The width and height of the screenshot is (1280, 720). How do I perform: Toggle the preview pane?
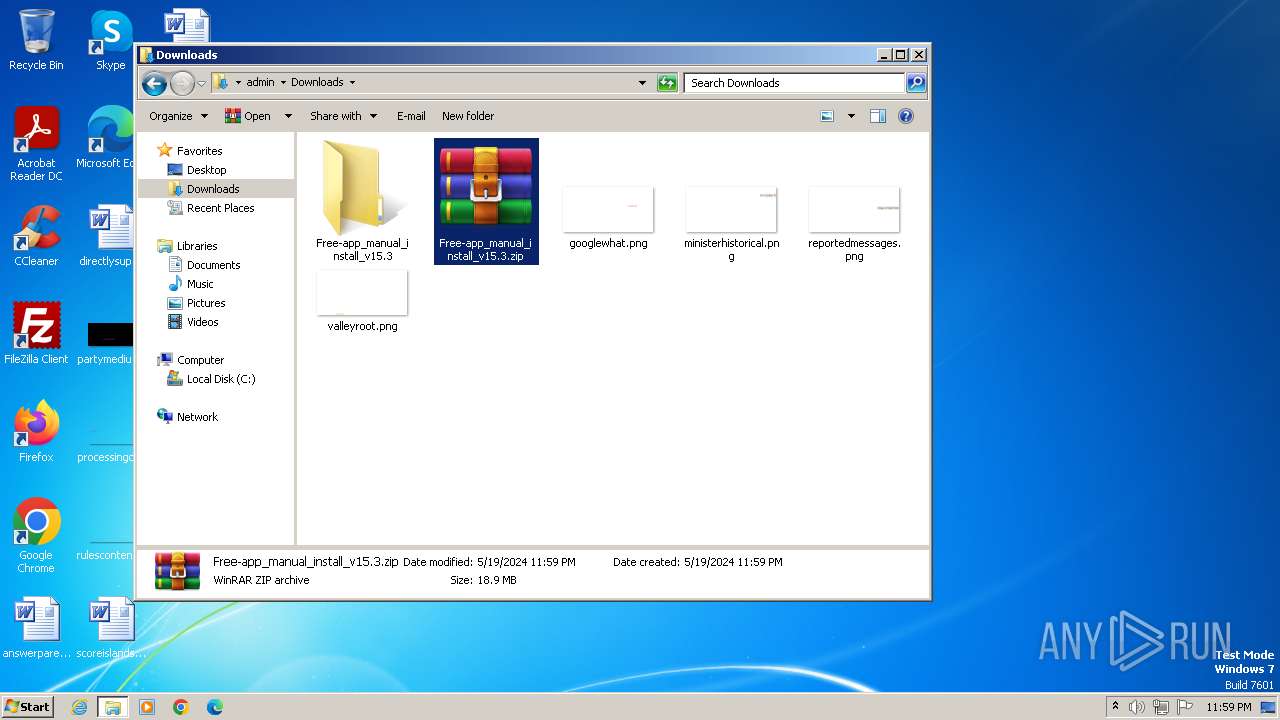(878, 116)
